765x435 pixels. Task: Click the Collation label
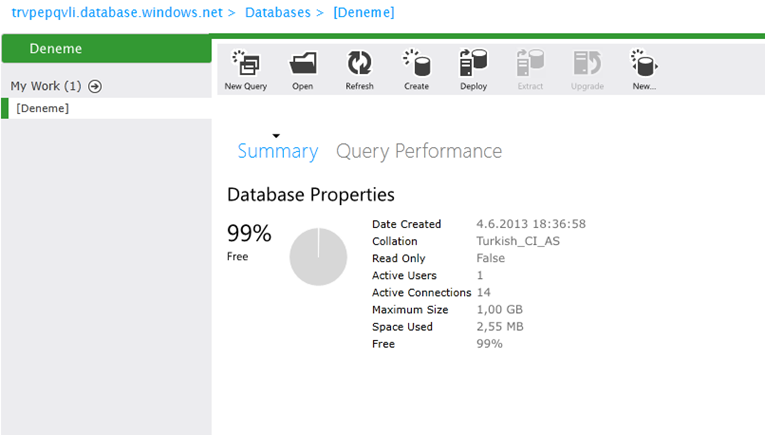pyautogui.click(x=395, y=241)
